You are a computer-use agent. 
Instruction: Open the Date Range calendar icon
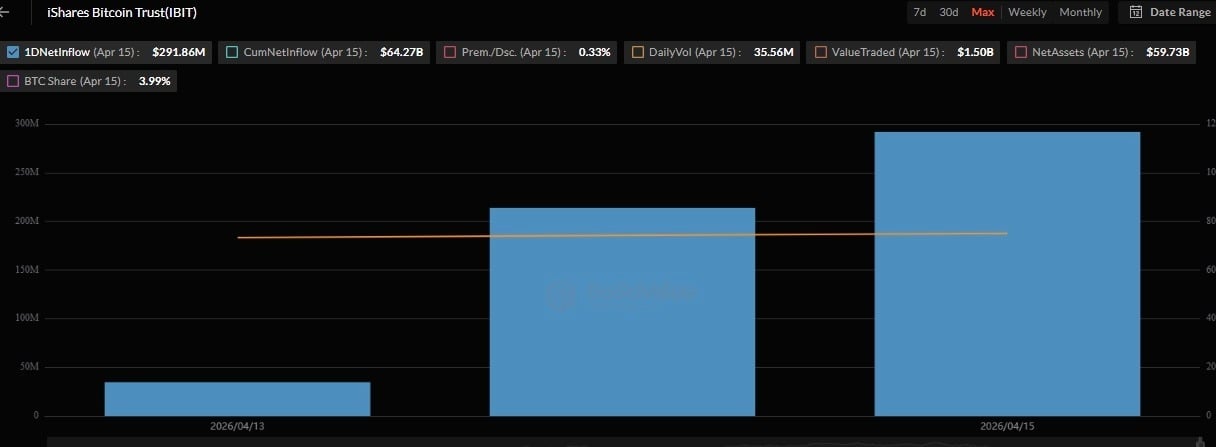(x=1136, y=12)
